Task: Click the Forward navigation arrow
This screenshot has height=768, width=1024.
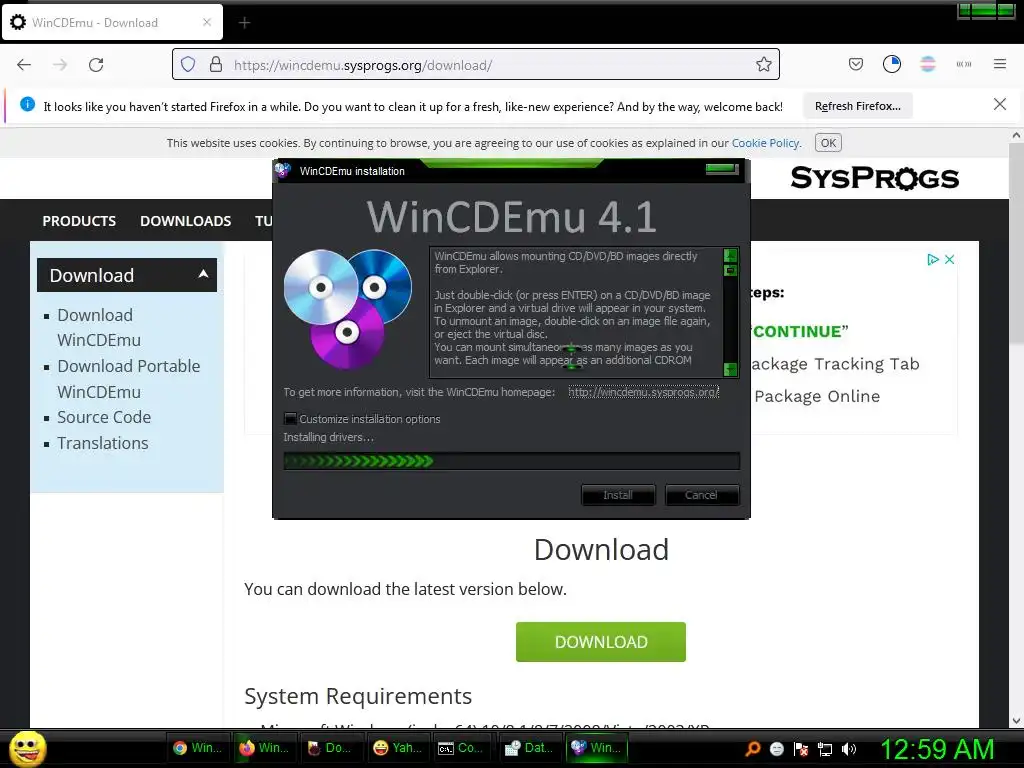Action: tap(60, 65)
